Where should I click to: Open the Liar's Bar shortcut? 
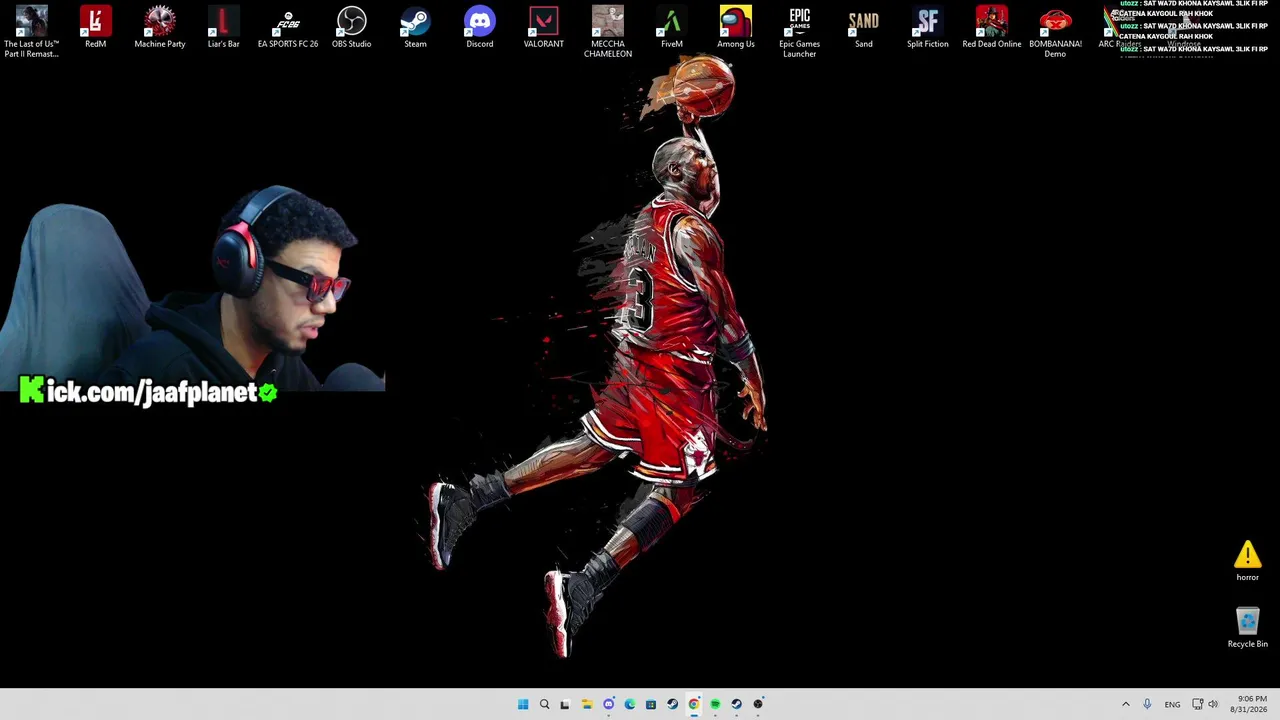click(x=223, y=27)
